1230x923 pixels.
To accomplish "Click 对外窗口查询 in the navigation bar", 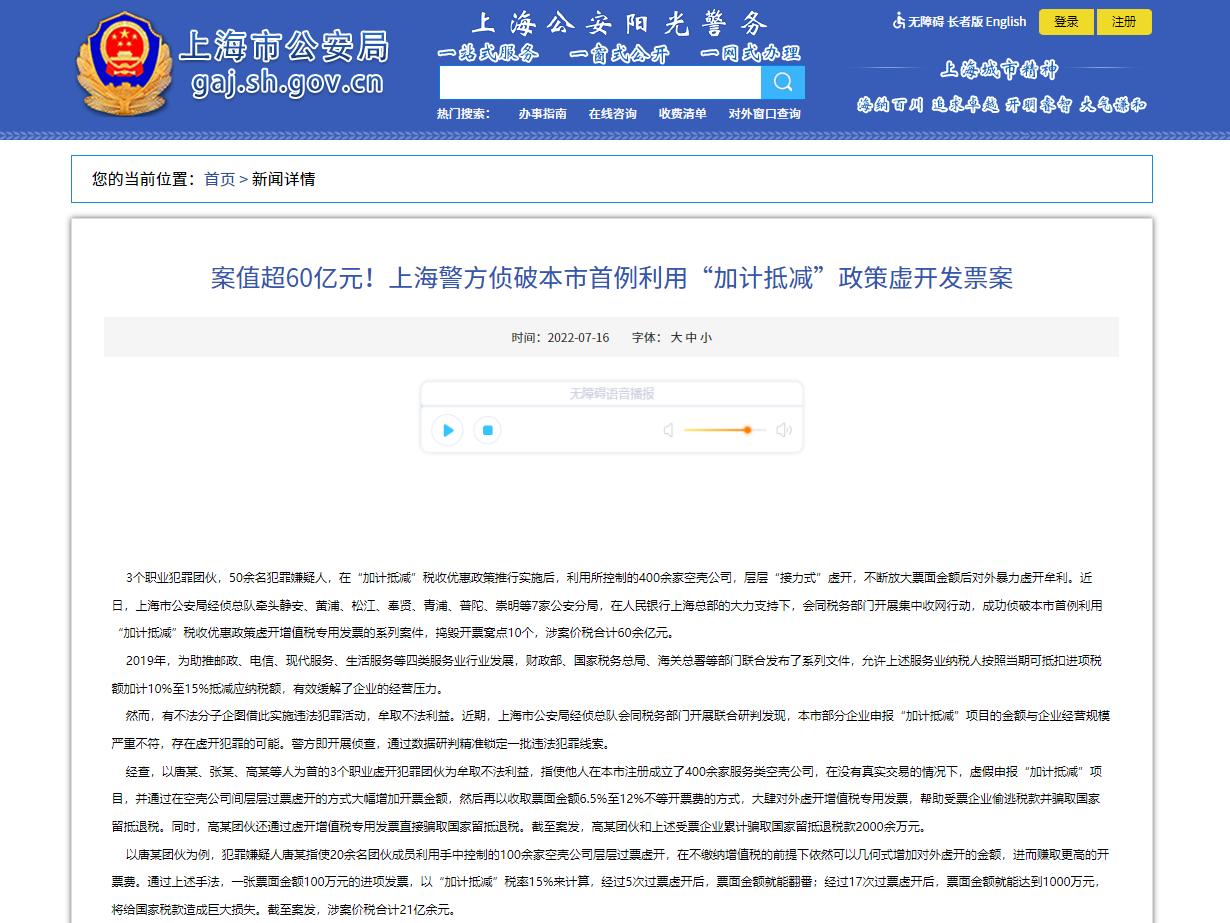I will tap(766, 113).
